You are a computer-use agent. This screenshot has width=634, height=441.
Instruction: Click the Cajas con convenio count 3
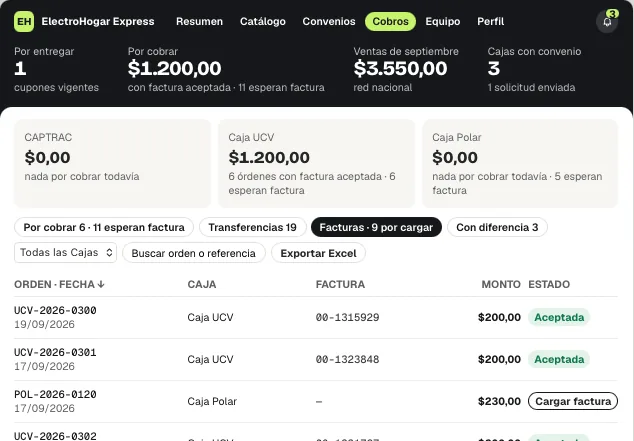click(x=494, y=68)
